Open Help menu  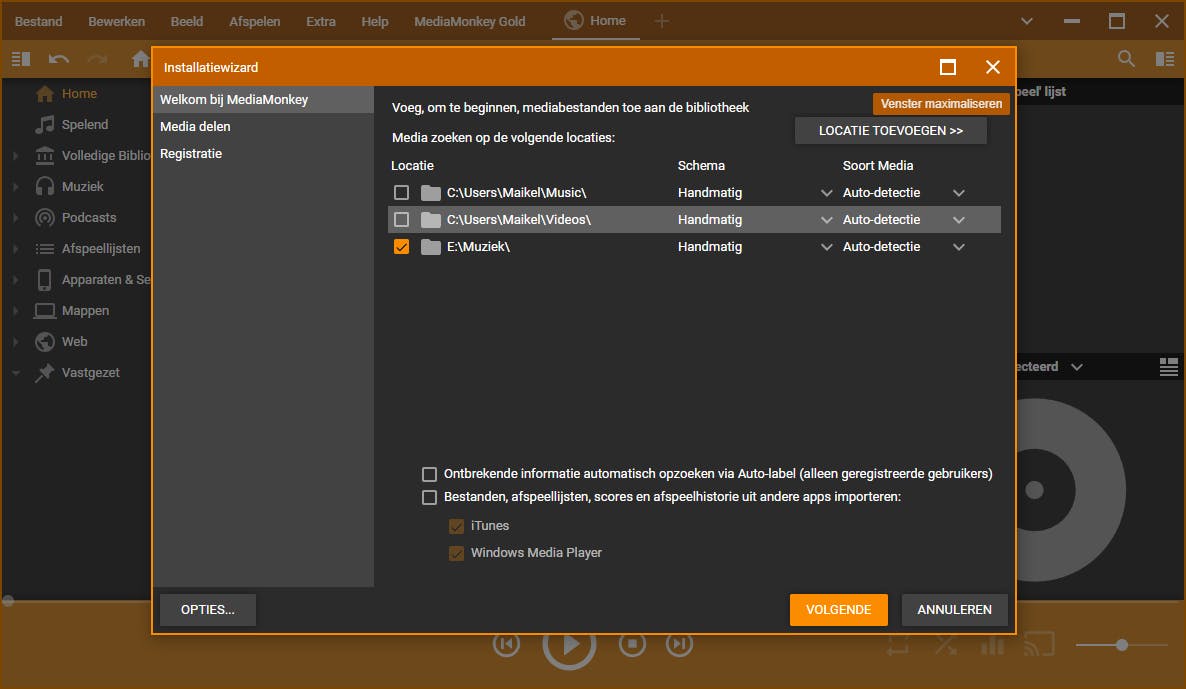pyautogui.click(x=374, y=21)
